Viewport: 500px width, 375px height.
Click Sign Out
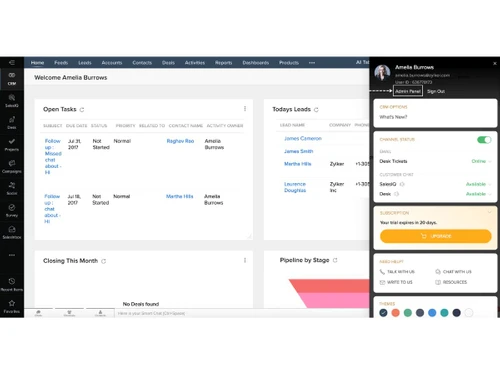436,91
